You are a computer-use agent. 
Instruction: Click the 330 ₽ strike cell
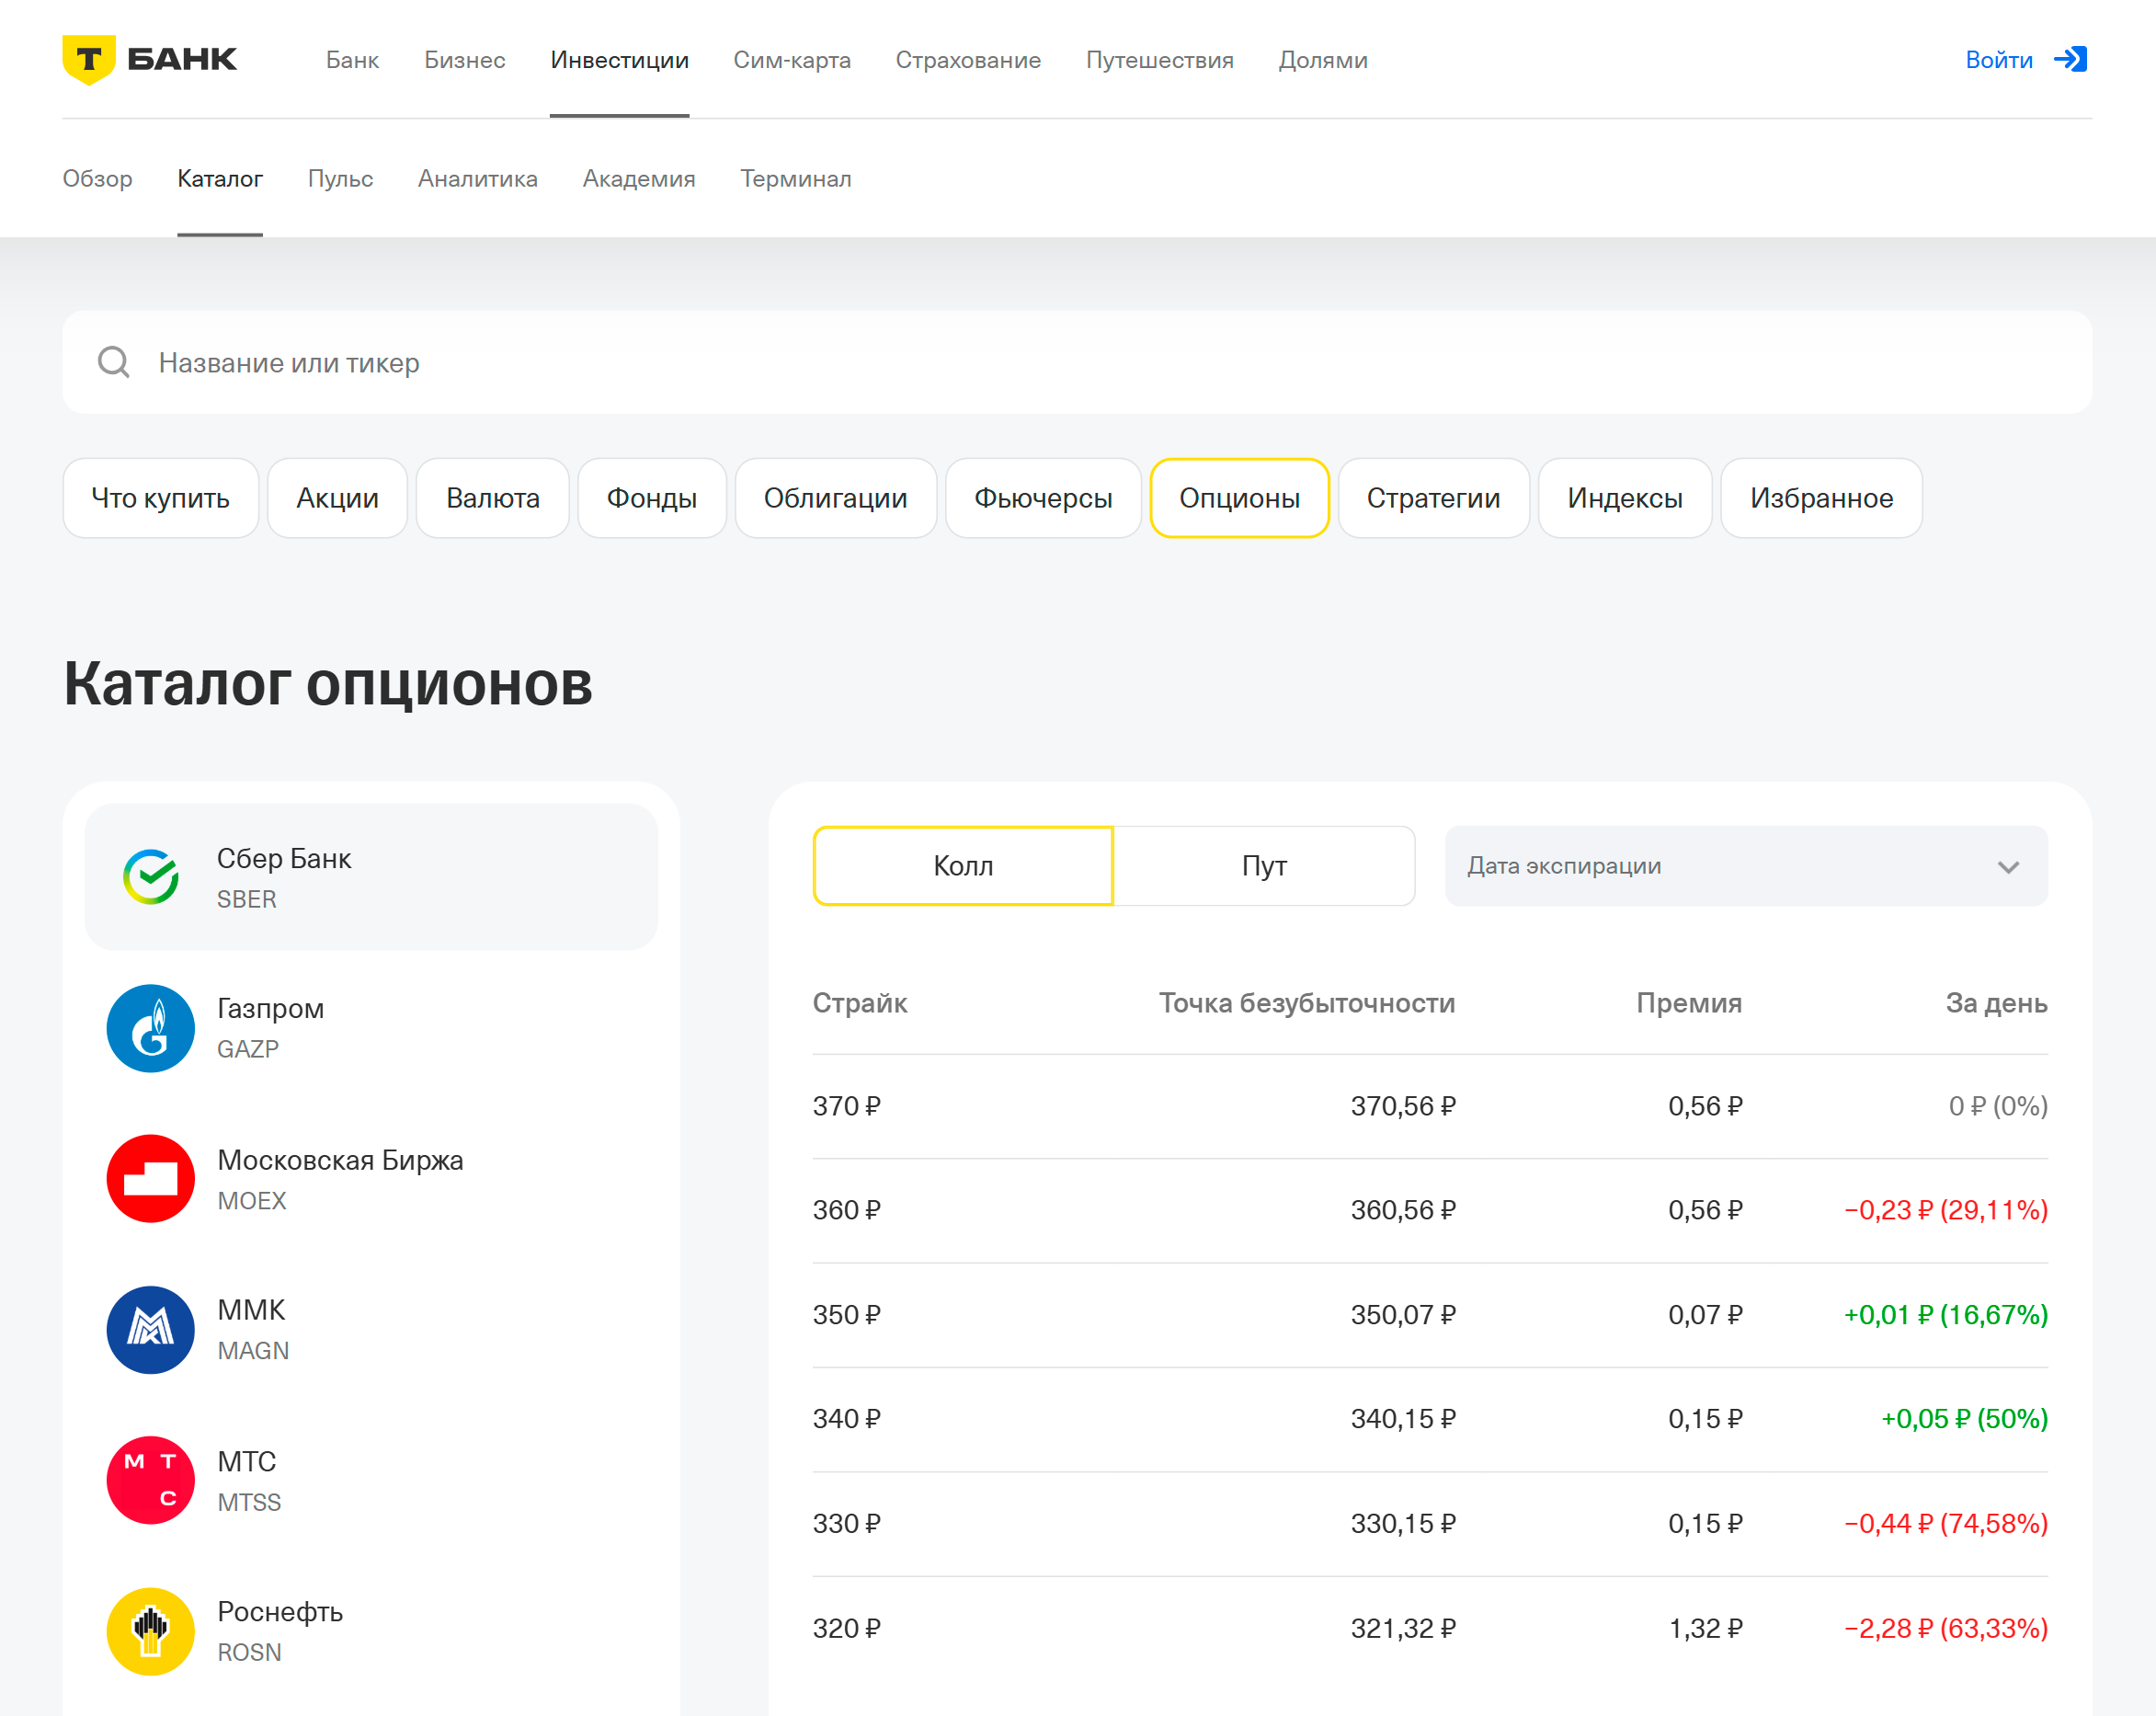(846, 1524)
